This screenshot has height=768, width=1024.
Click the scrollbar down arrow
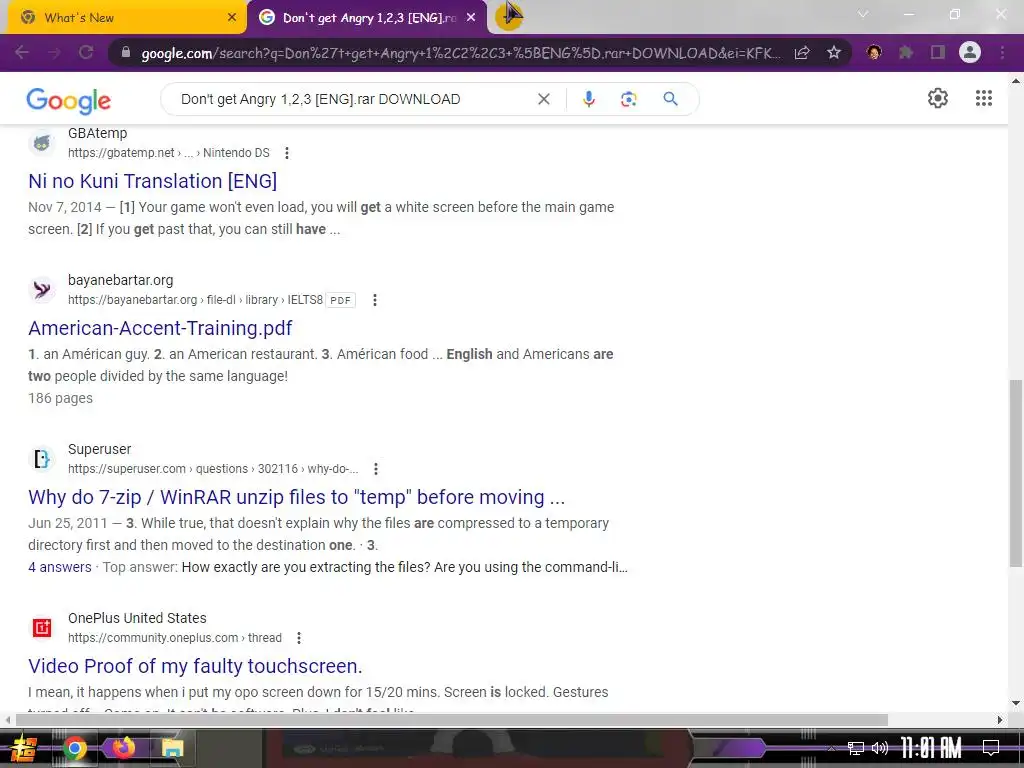pyautogui.click(x=1016, y=703)
